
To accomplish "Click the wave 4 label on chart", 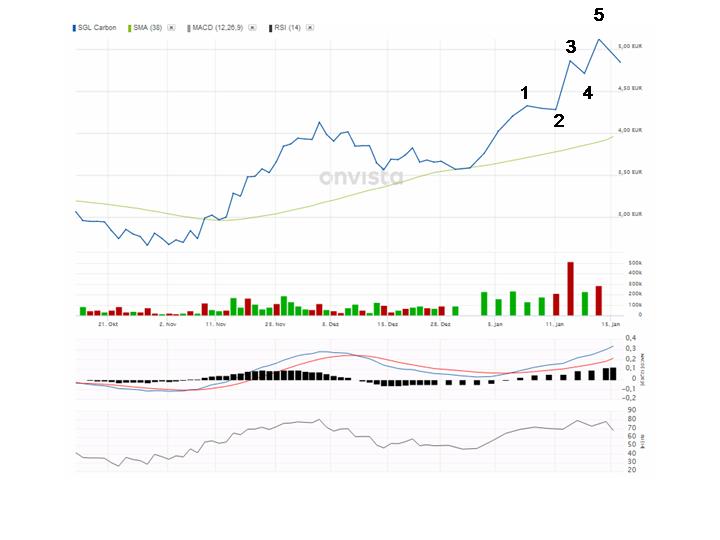I will tap(588, 93).
